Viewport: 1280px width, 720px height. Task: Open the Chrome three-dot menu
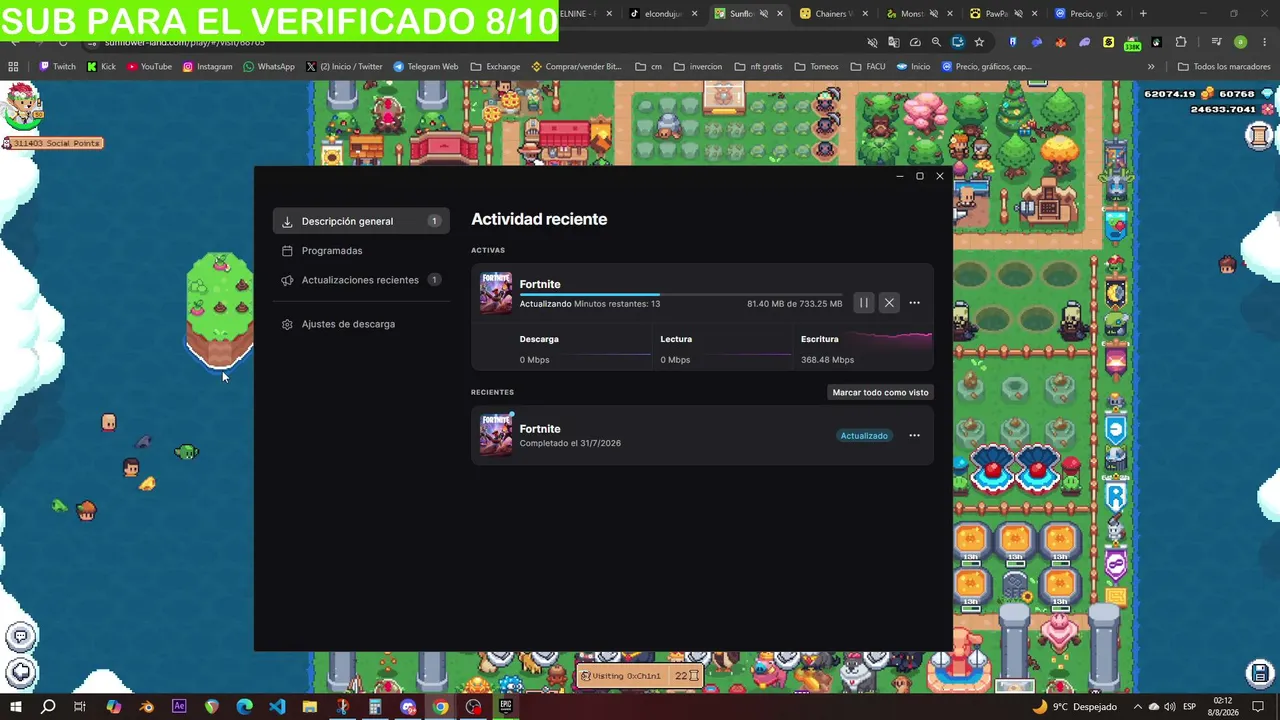point(1264,42)
